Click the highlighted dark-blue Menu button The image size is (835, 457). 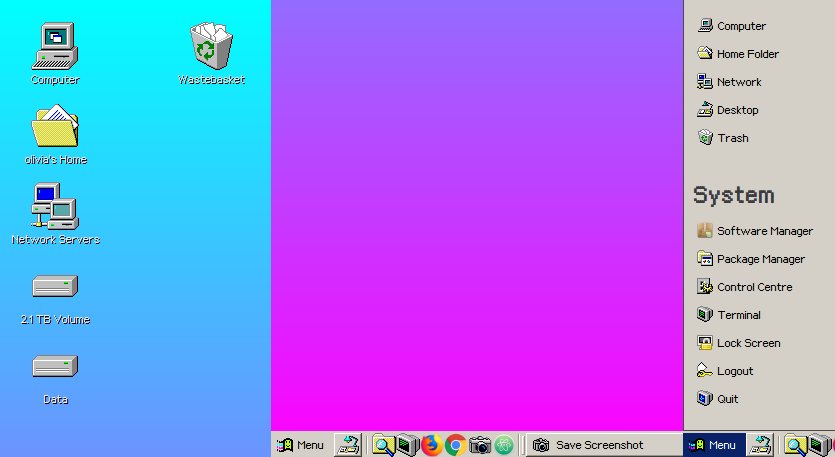click(714, 445)
